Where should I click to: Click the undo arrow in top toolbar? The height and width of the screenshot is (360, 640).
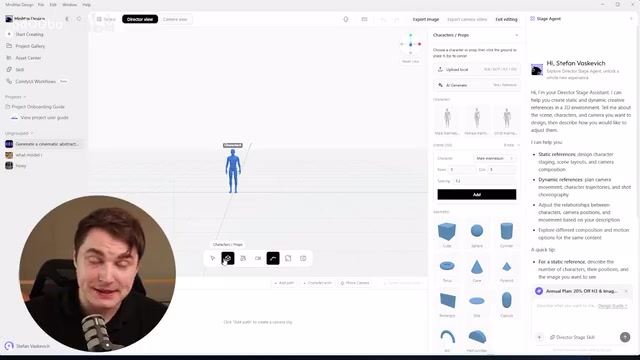pos(383,19)
